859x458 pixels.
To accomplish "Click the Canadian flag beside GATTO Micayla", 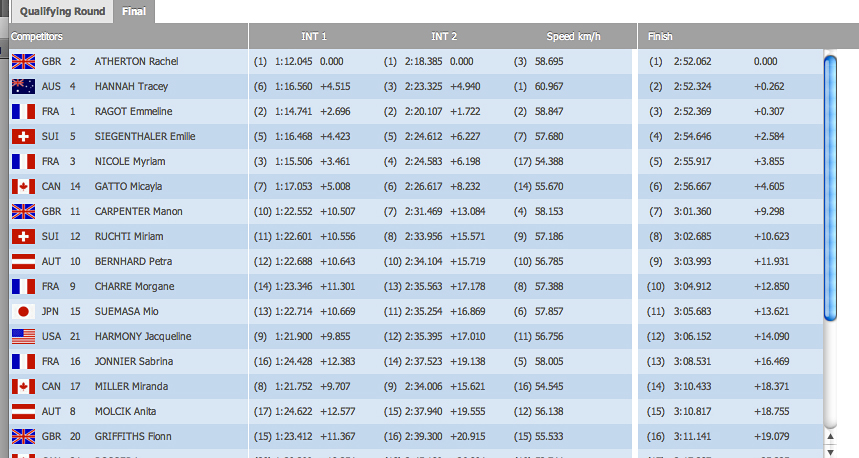I will click(x=22, y=186).
